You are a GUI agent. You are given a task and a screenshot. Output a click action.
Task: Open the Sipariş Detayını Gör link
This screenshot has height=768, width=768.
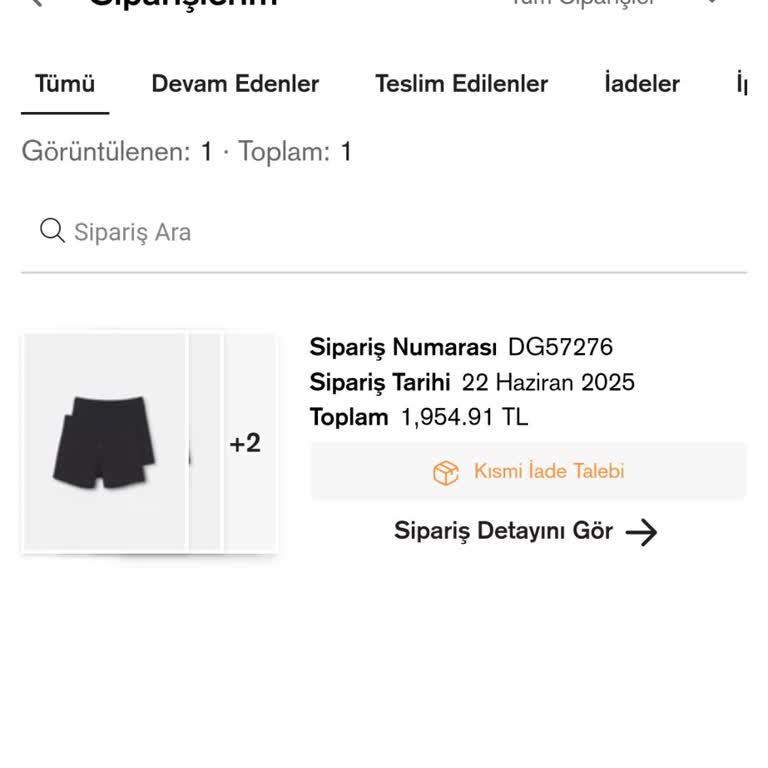(x=503, y=531)
